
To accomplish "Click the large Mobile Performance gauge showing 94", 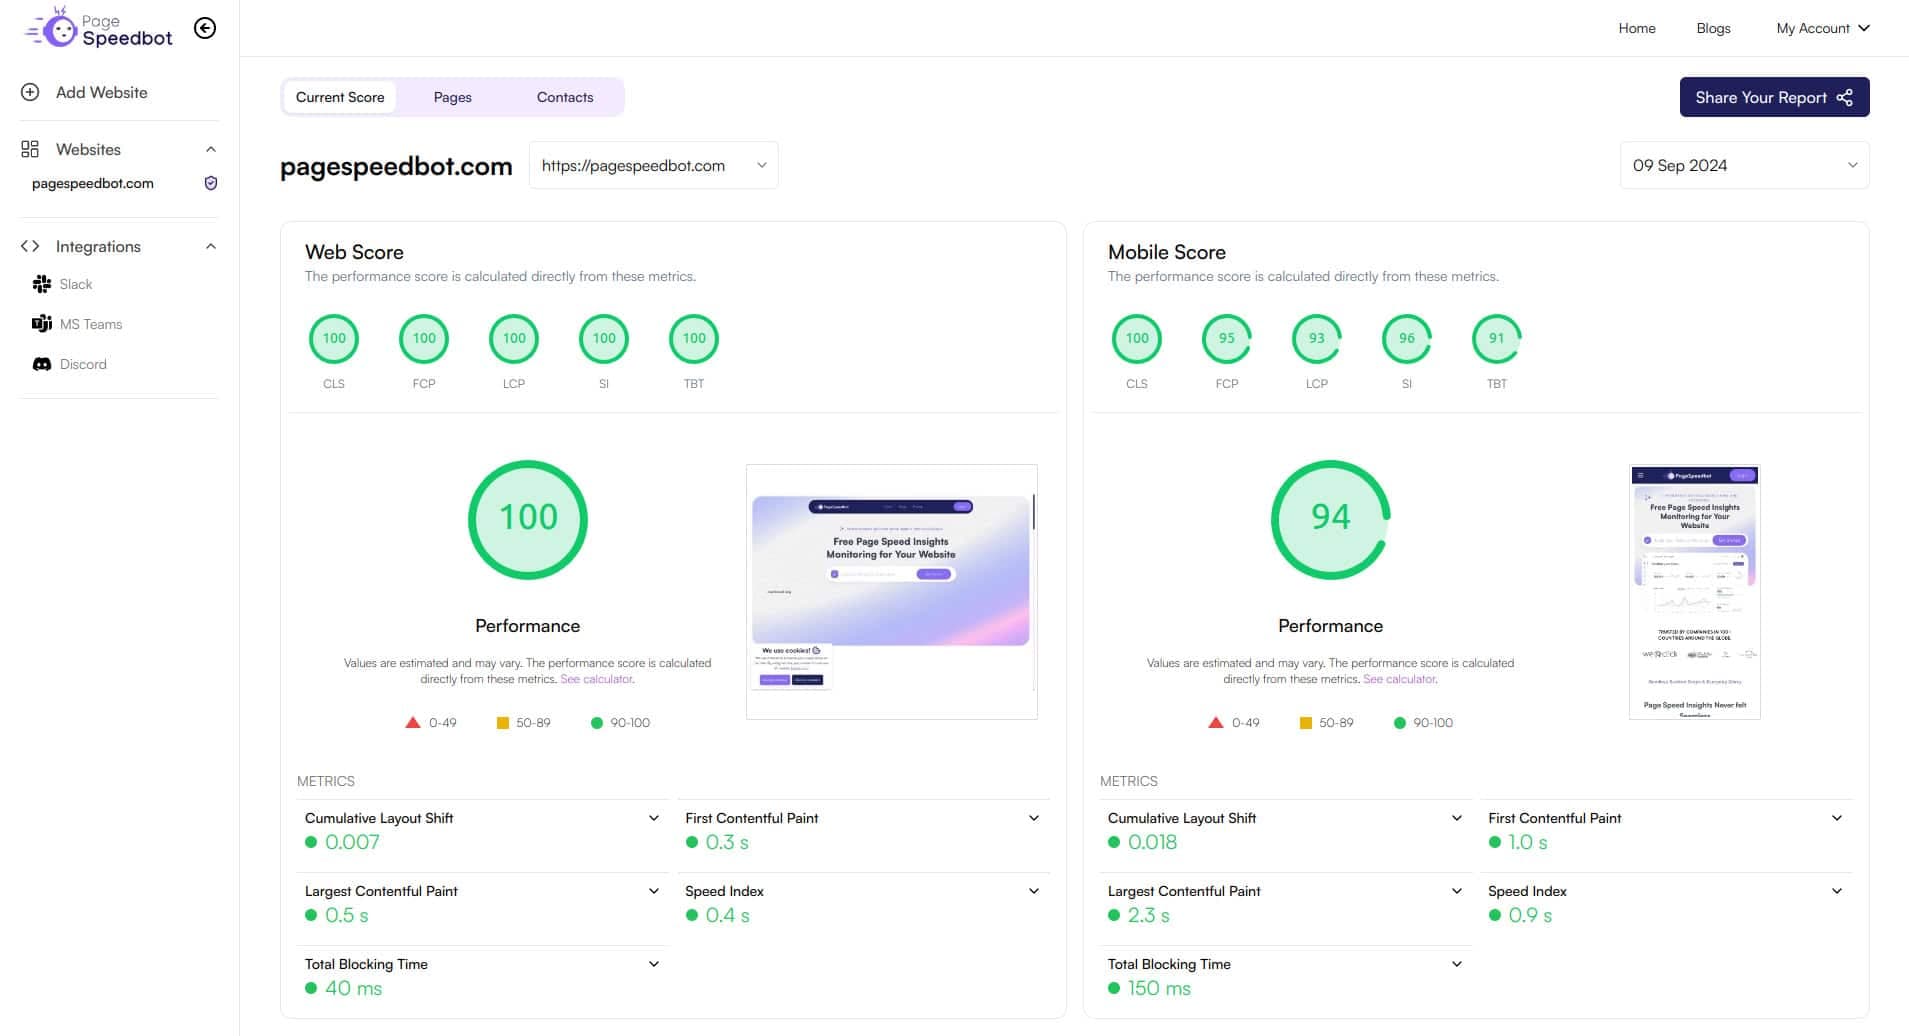I will point(1331,519).
